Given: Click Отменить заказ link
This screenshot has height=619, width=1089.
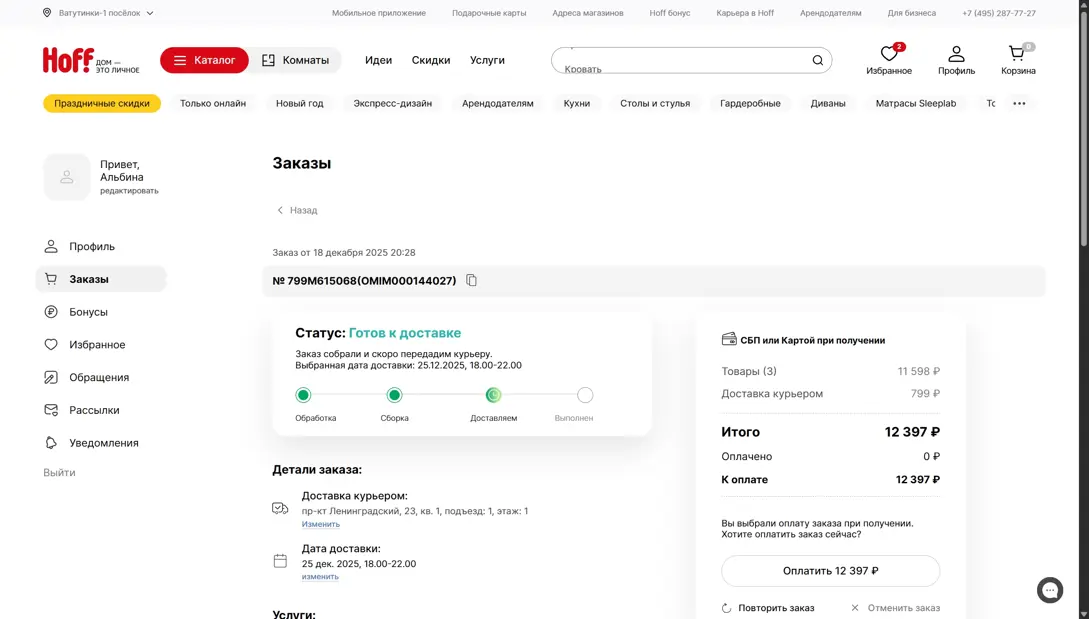Looking at the screenshot, I should [x=895, y=608].
